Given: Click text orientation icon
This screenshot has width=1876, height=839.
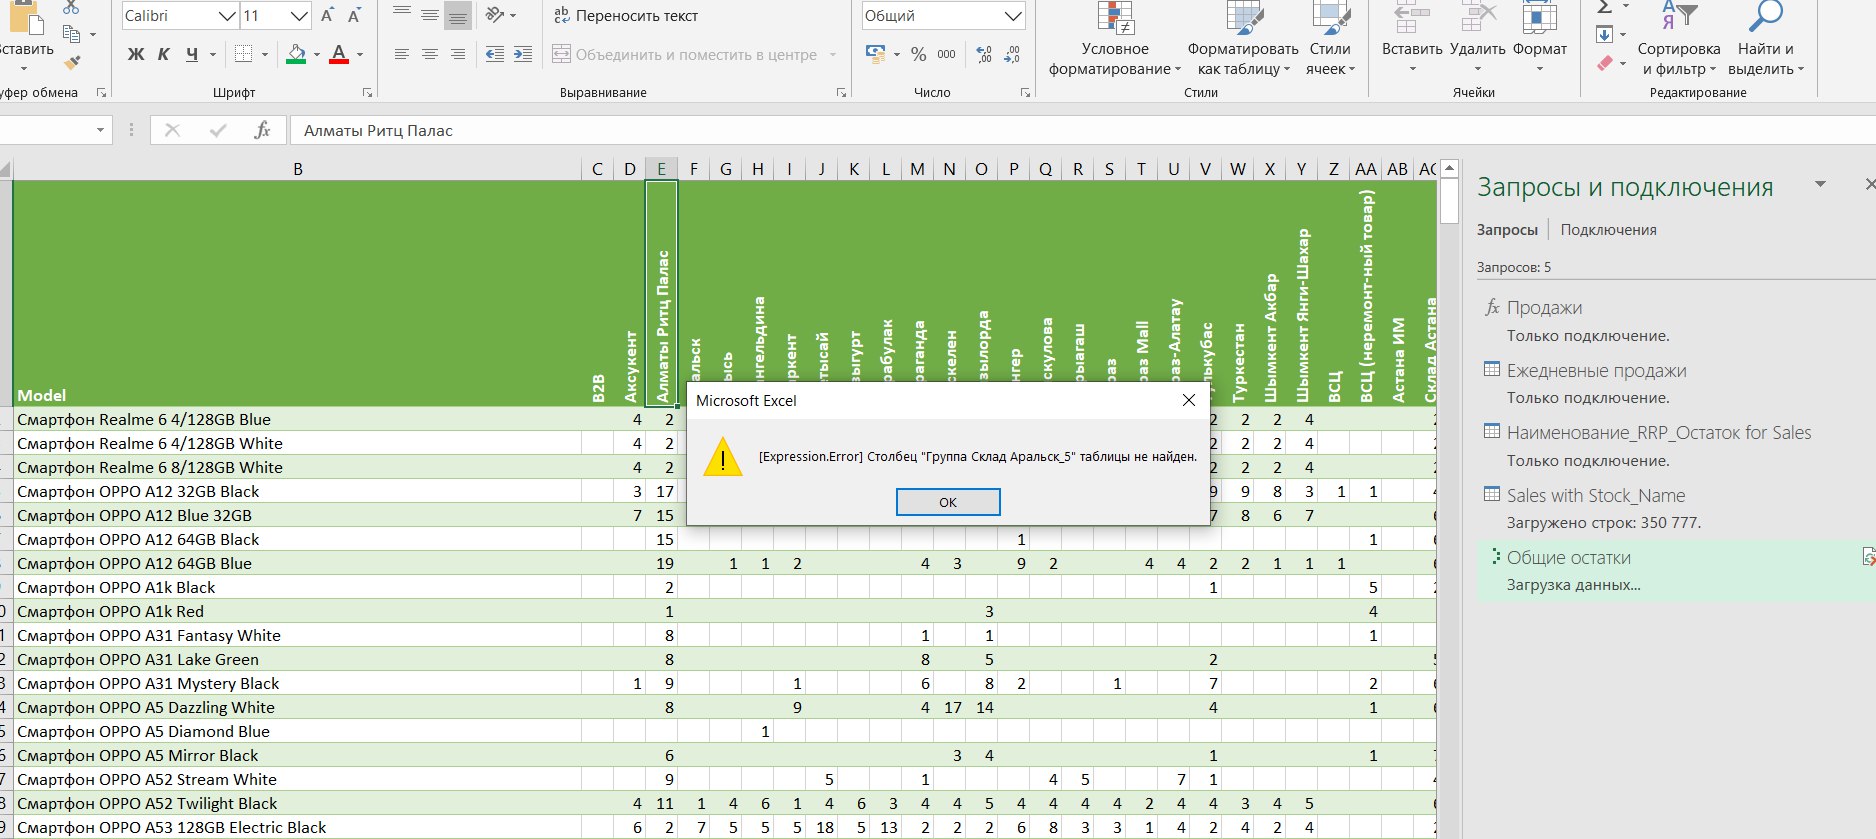Looking at the screenshot, I should pos(495,14).
